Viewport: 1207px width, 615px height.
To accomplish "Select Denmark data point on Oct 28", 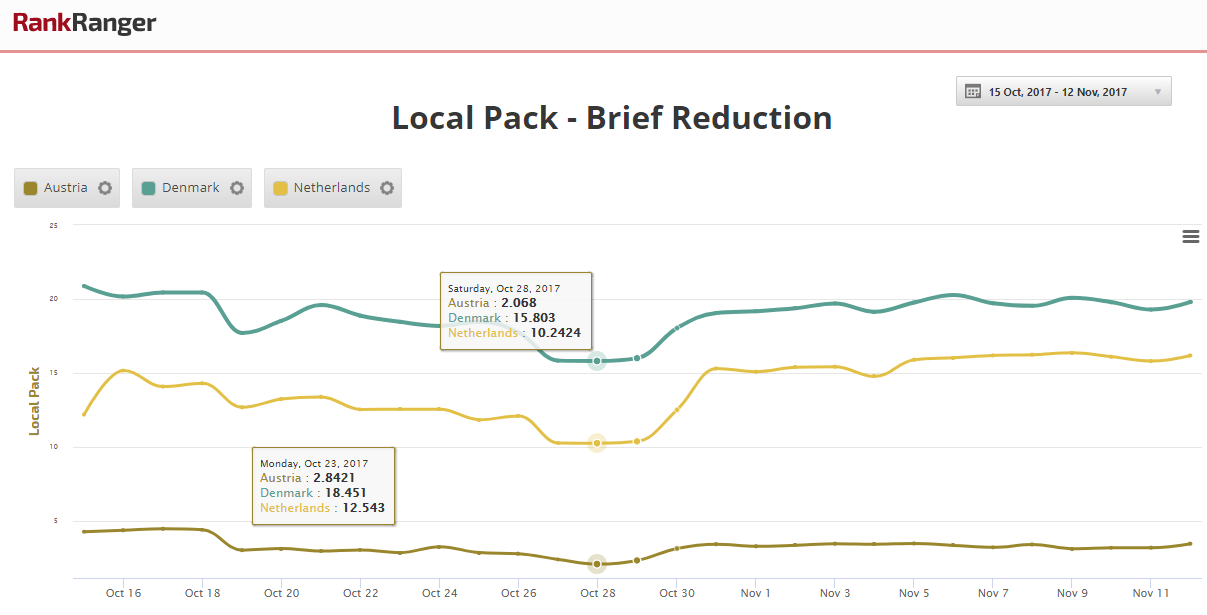I will pyautogui.click(x=597, y=361).
